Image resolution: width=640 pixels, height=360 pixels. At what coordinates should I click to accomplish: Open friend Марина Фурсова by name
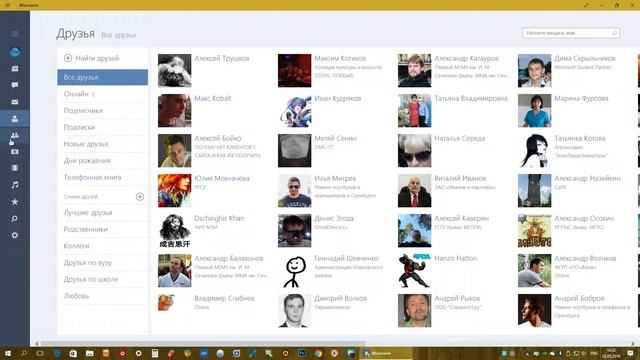coord(581,98)
